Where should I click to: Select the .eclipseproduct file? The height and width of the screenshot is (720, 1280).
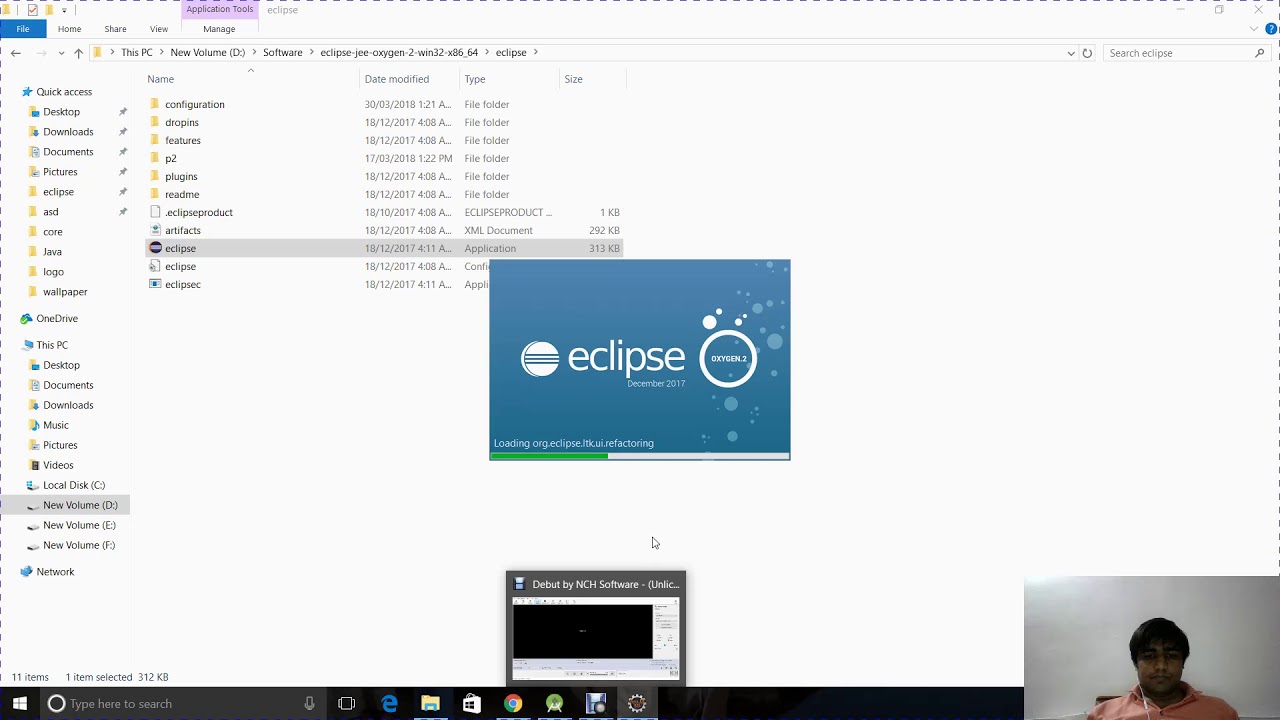click(x=198, y=212)
